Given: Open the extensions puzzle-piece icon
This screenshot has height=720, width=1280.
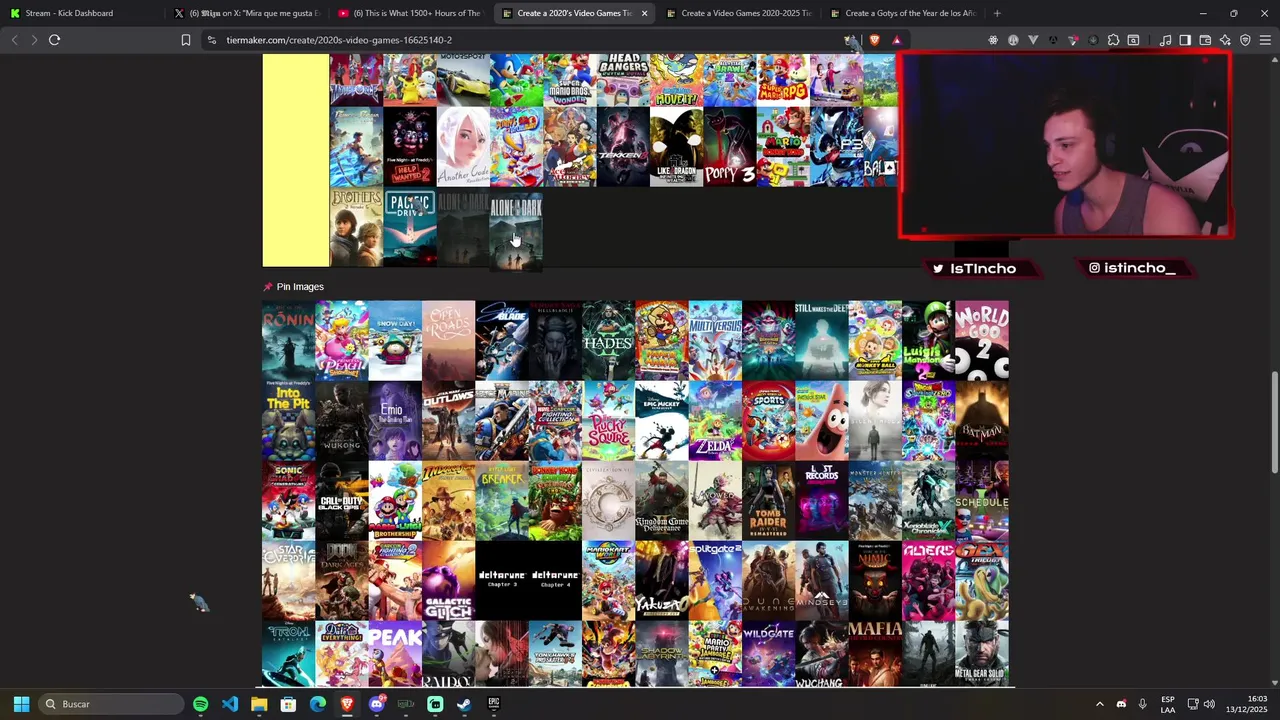Looking at the screenshot, I should [1113, 40].
